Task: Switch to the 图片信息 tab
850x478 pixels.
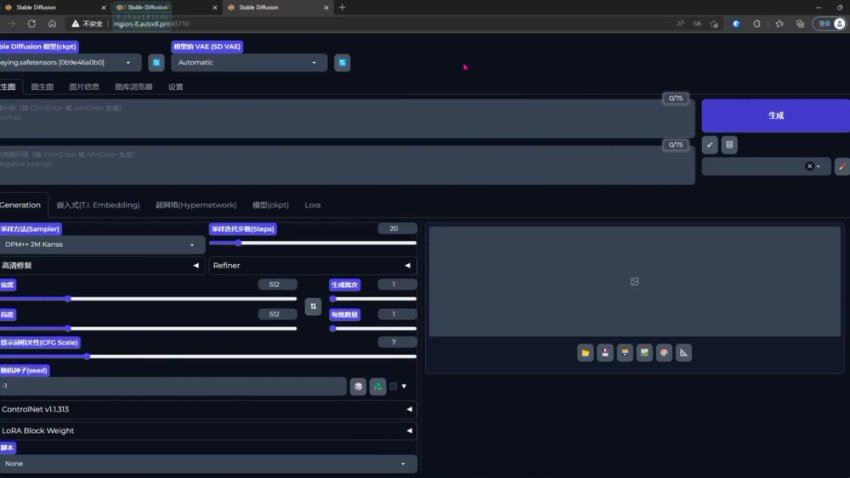Action: 84,87
